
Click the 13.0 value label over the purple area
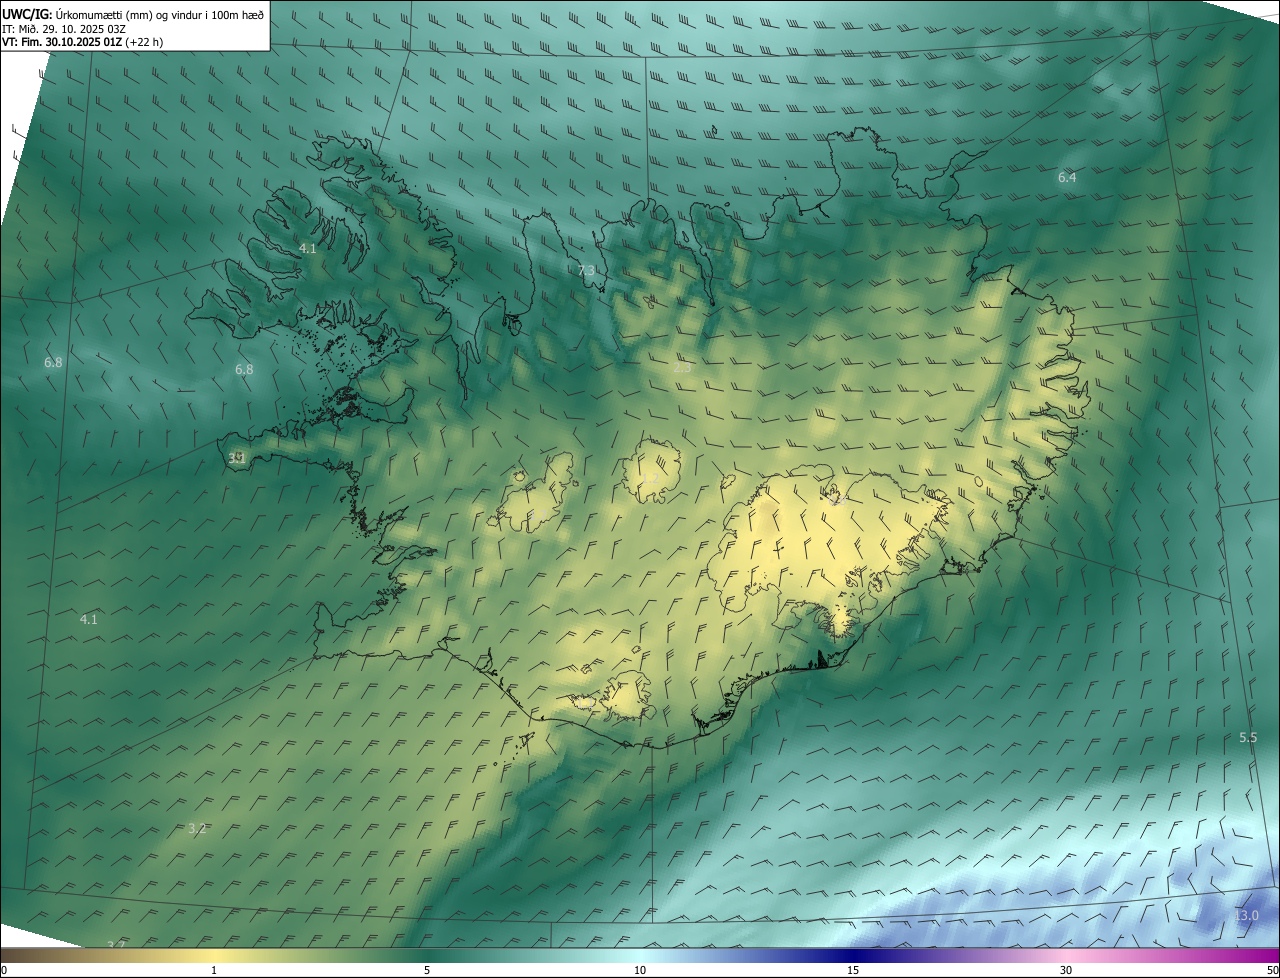tap(1246, 915)
